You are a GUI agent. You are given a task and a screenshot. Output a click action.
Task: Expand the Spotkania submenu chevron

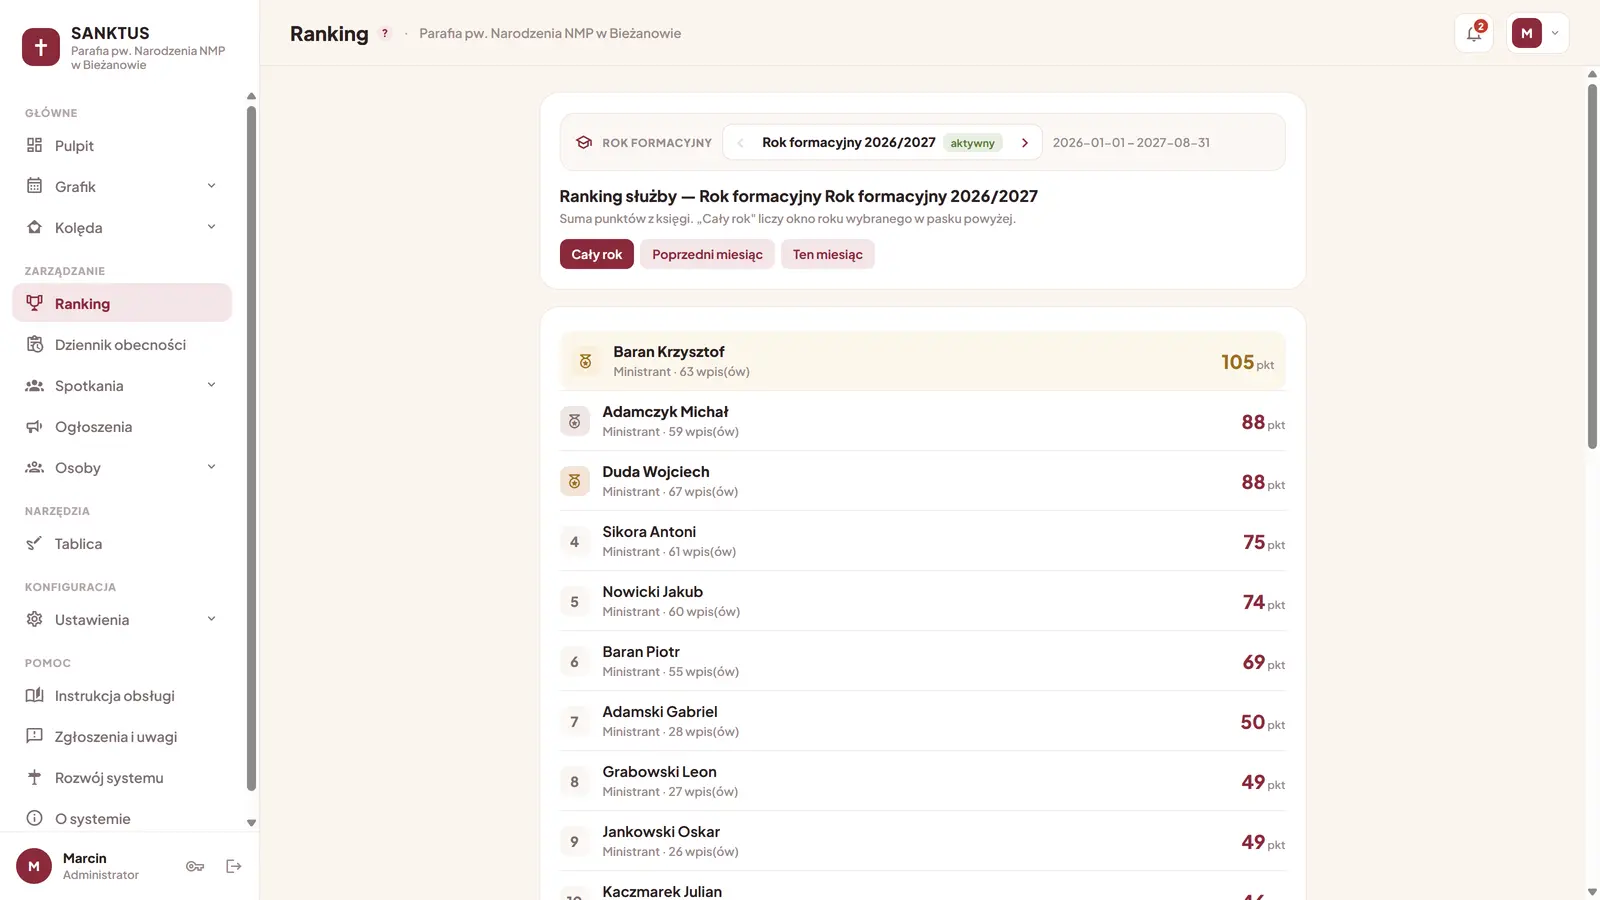click(211, 385)
